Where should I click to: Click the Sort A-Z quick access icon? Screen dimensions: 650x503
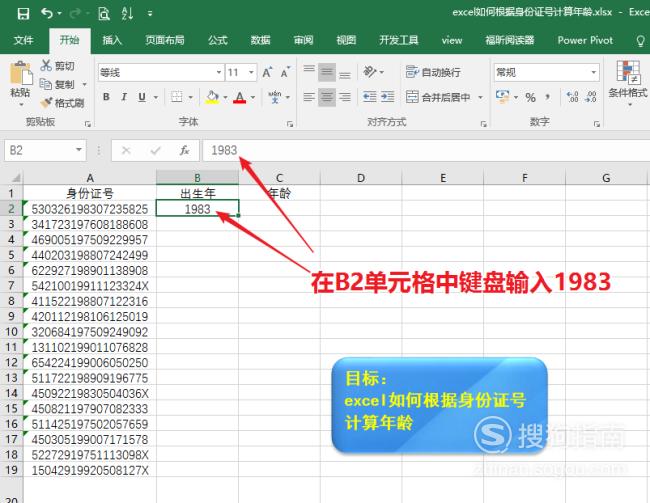(127, 14)
